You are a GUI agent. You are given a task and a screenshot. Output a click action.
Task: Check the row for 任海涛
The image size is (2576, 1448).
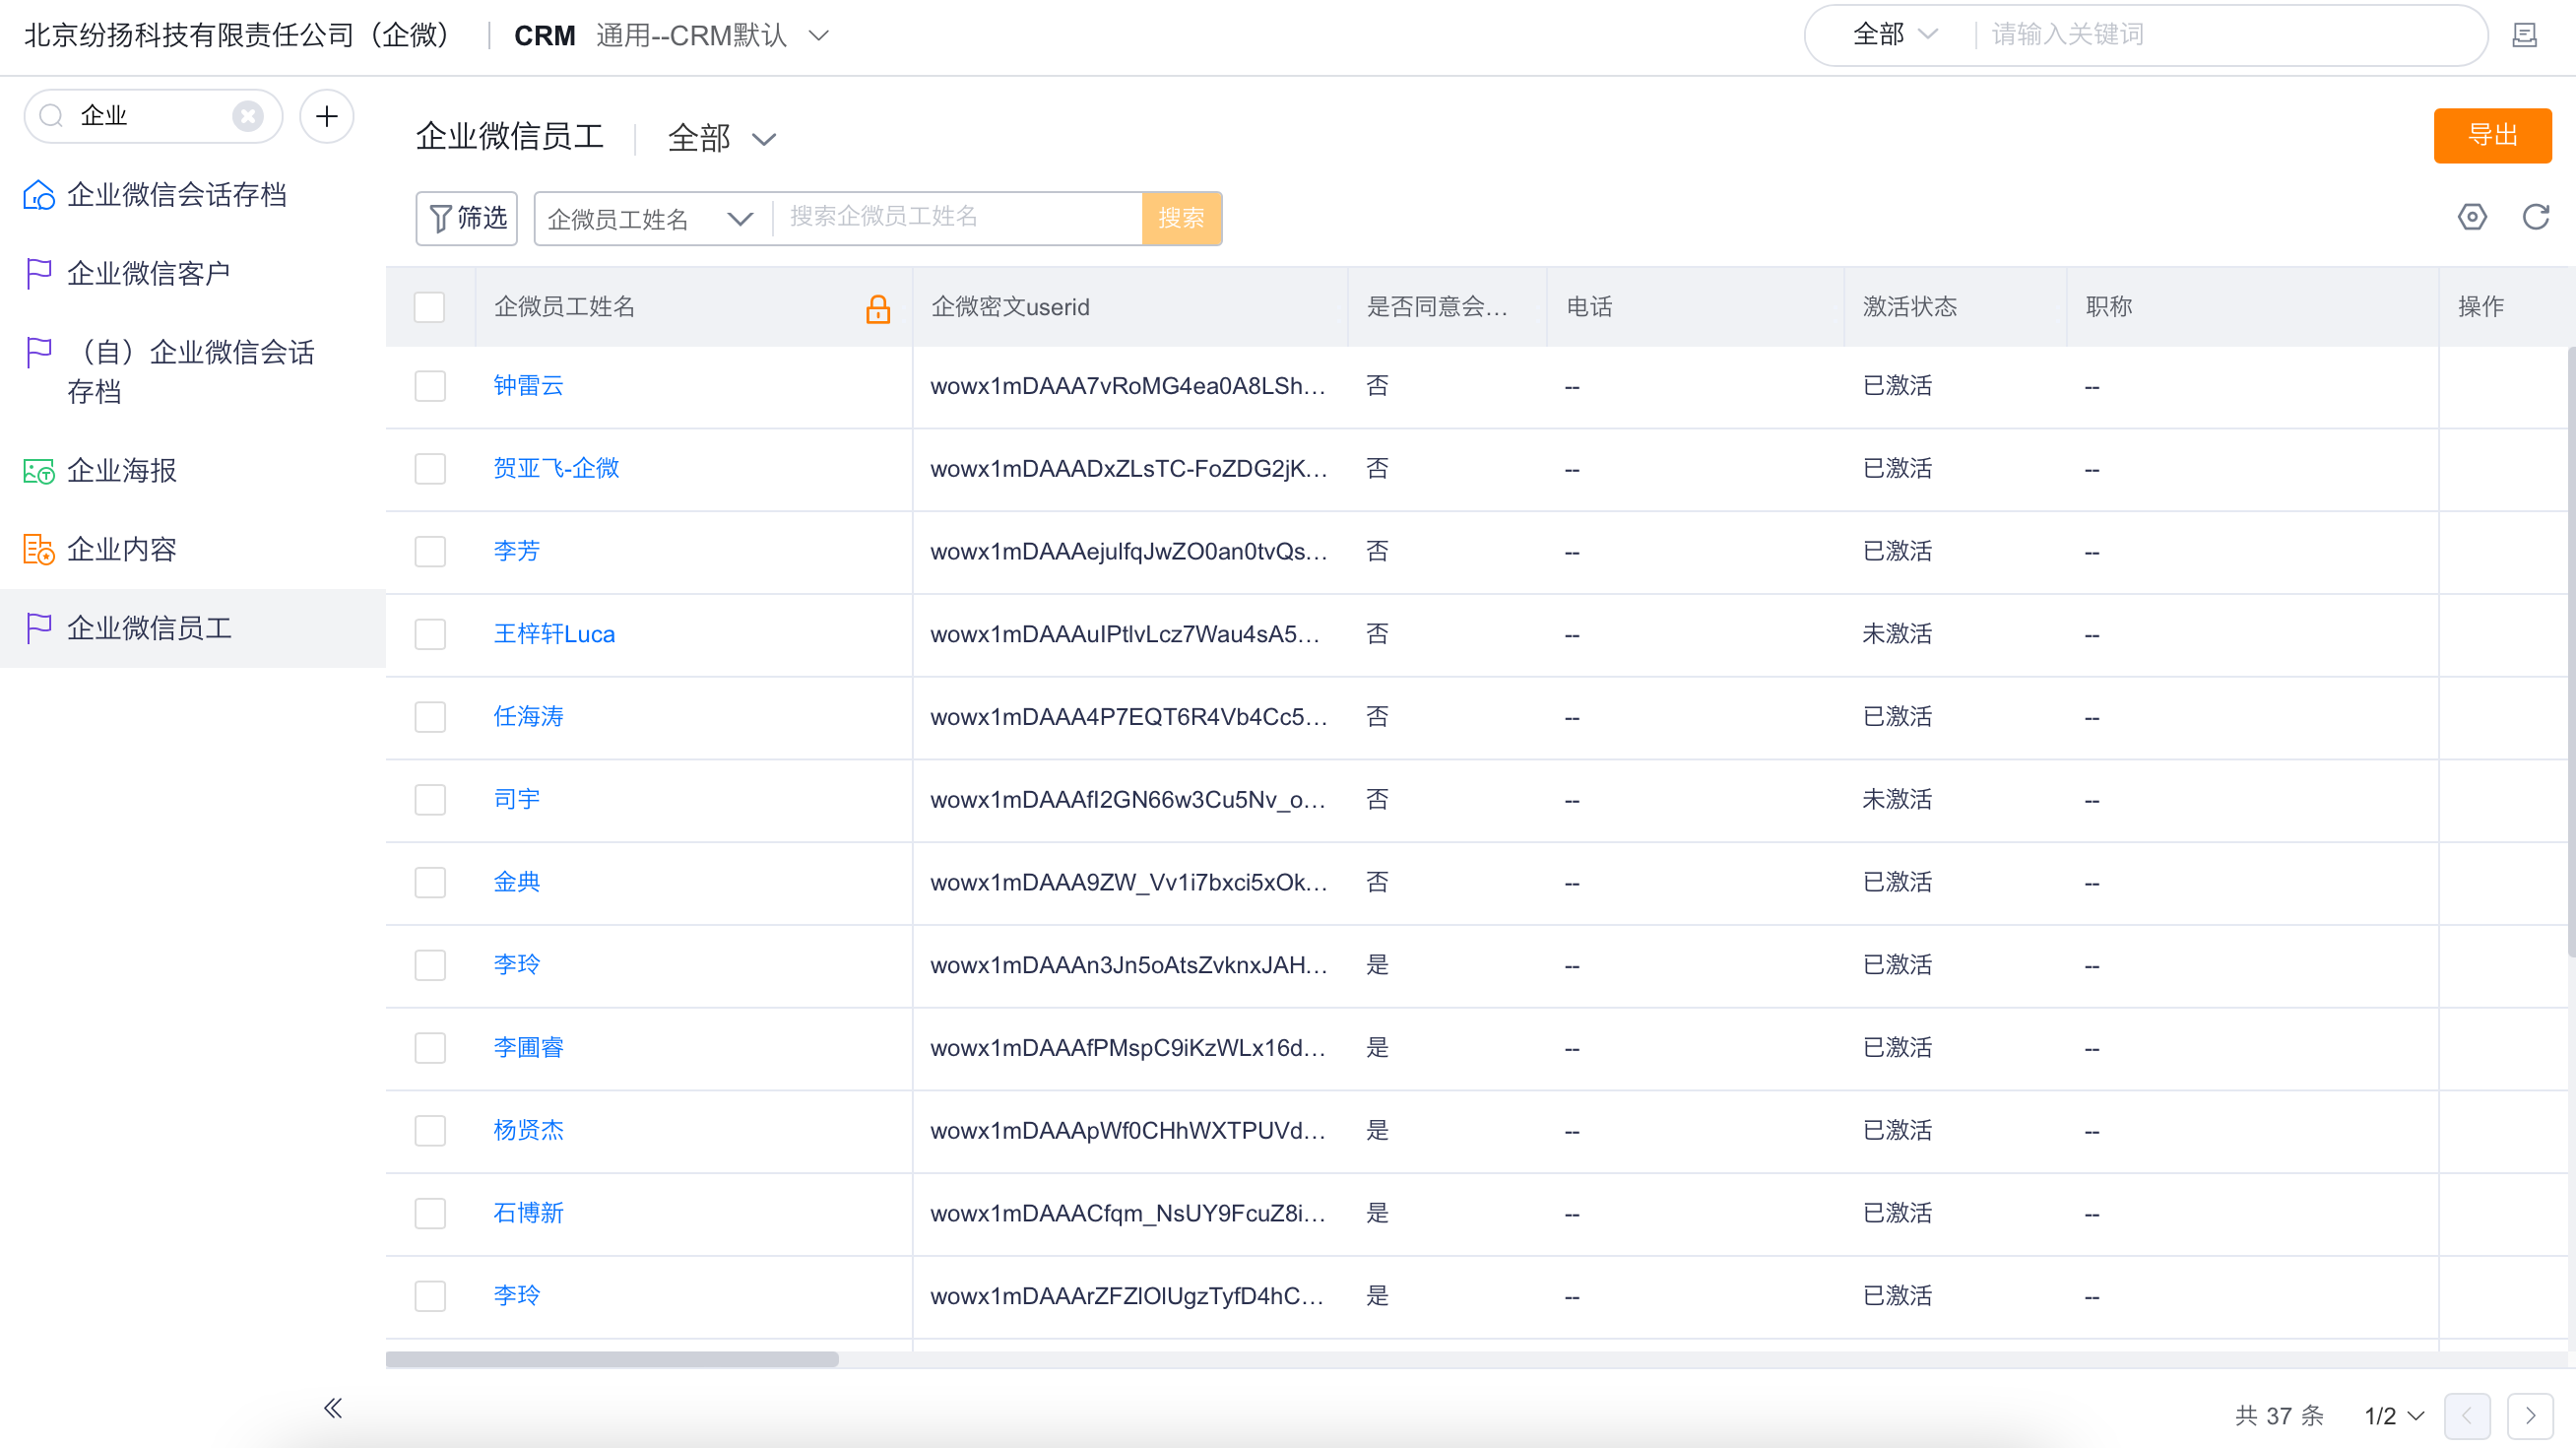click(430, 717)
